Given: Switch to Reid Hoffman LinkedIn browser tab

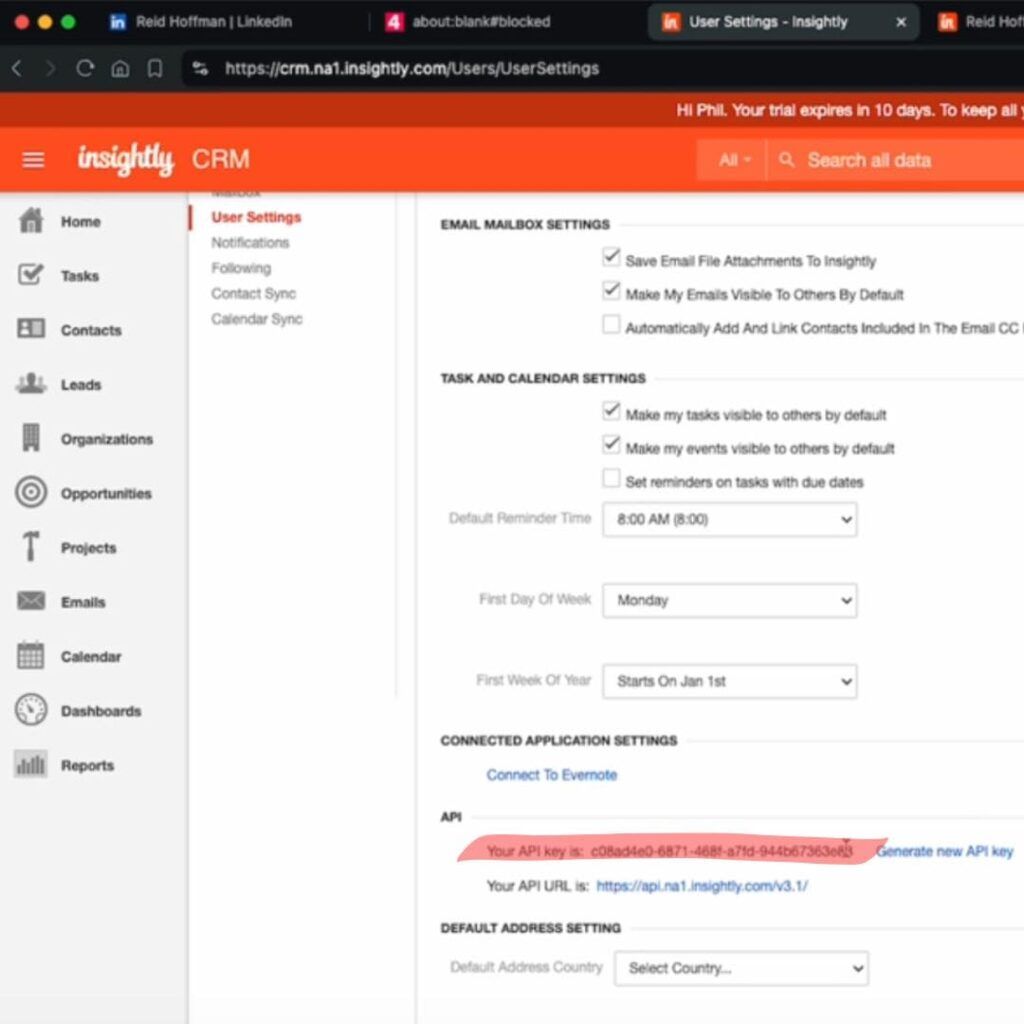Looking at the screenshot, I should (x=212, y=22).
